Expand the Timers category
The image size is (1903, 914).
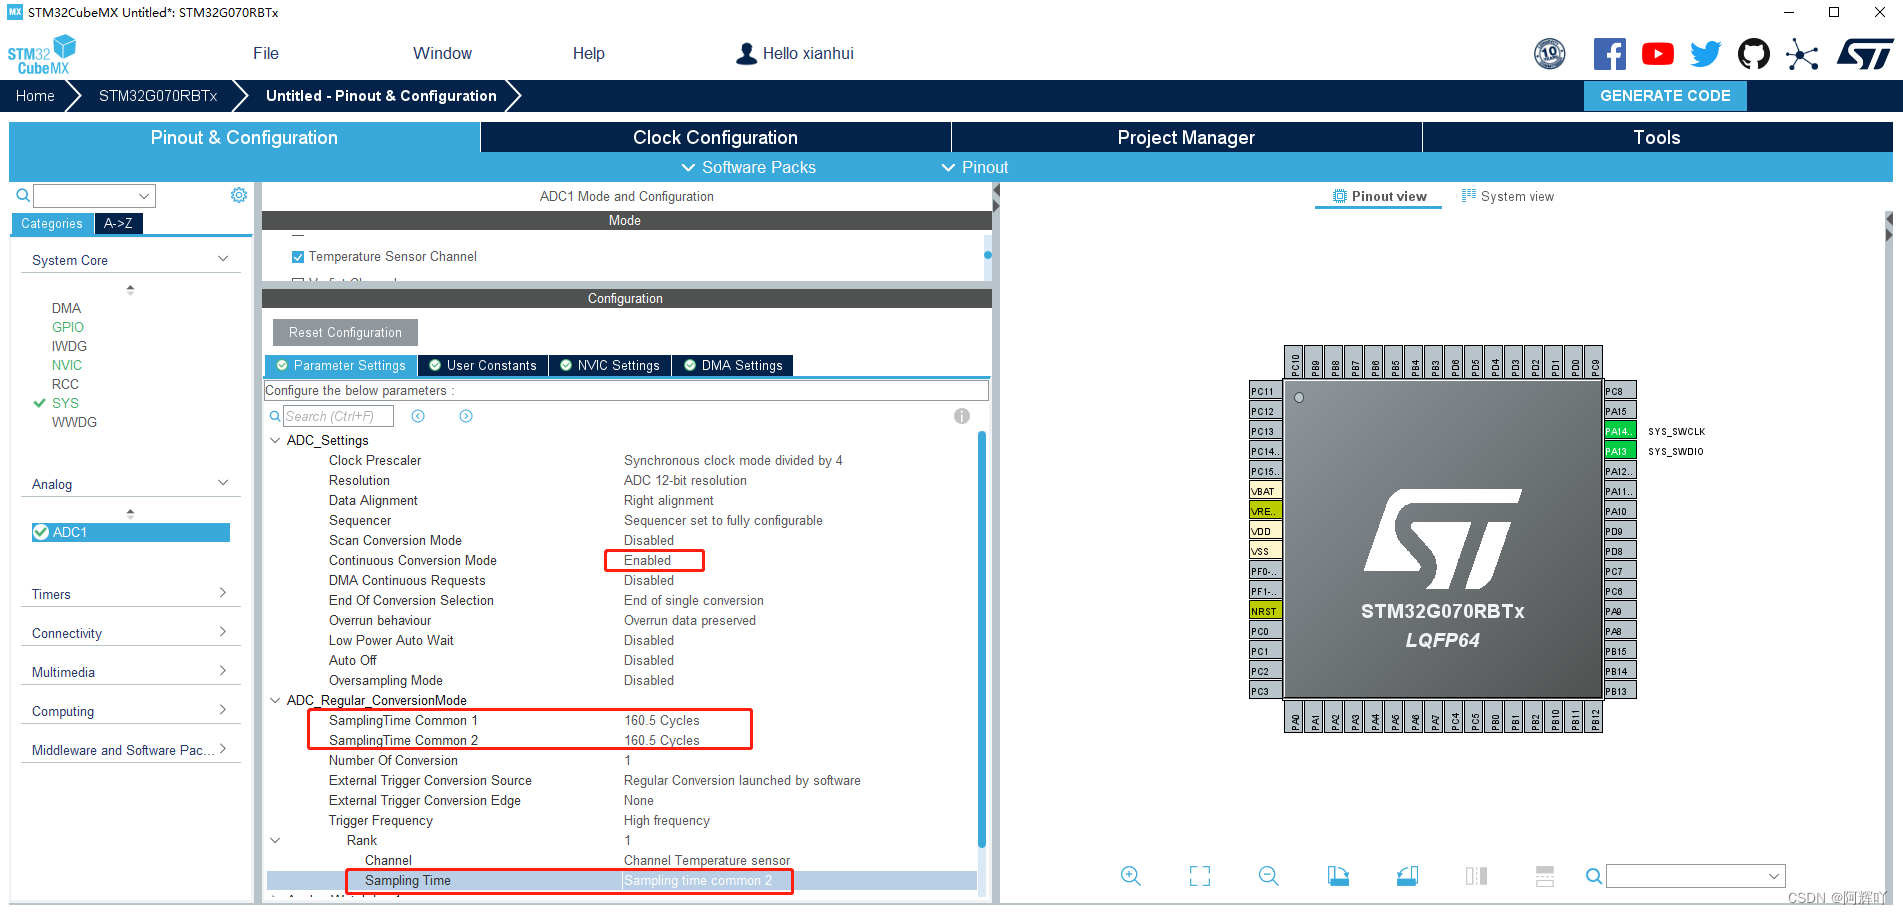223,593
